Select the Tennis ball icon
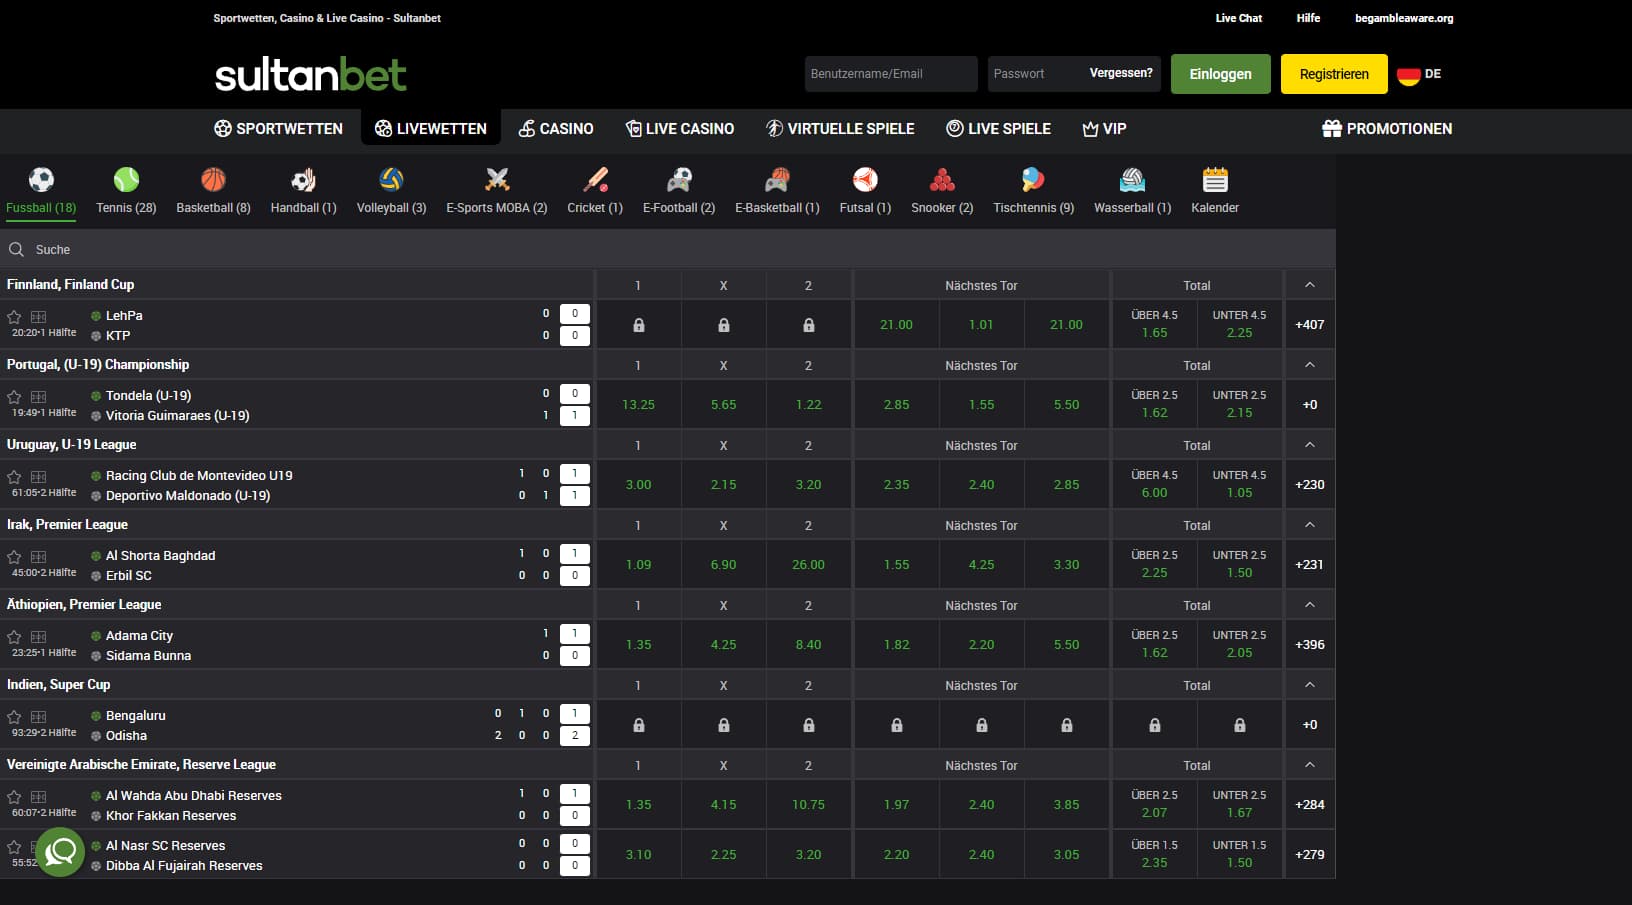The height and width of the screenshot is (905, 1632). click(x=126, y=180)
